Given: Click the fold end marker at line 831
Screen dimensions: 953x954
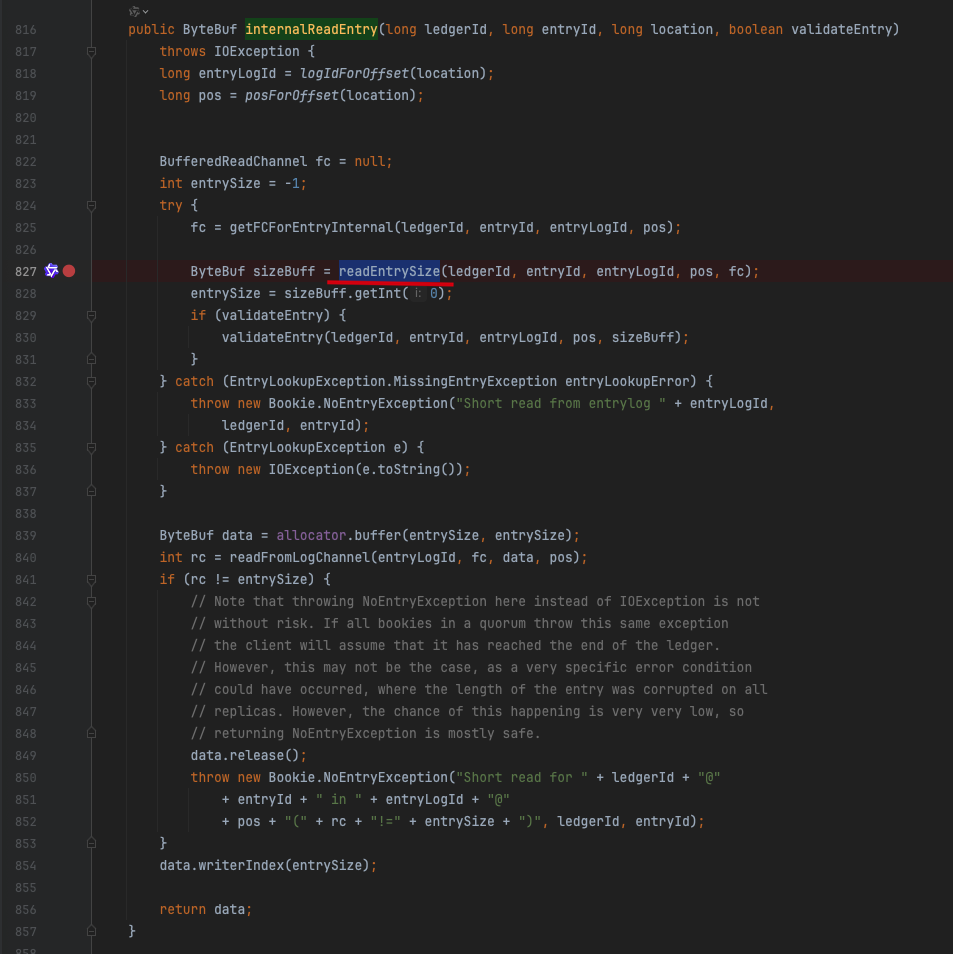Looking at the screenshot, I should click(x=91, y=360).
